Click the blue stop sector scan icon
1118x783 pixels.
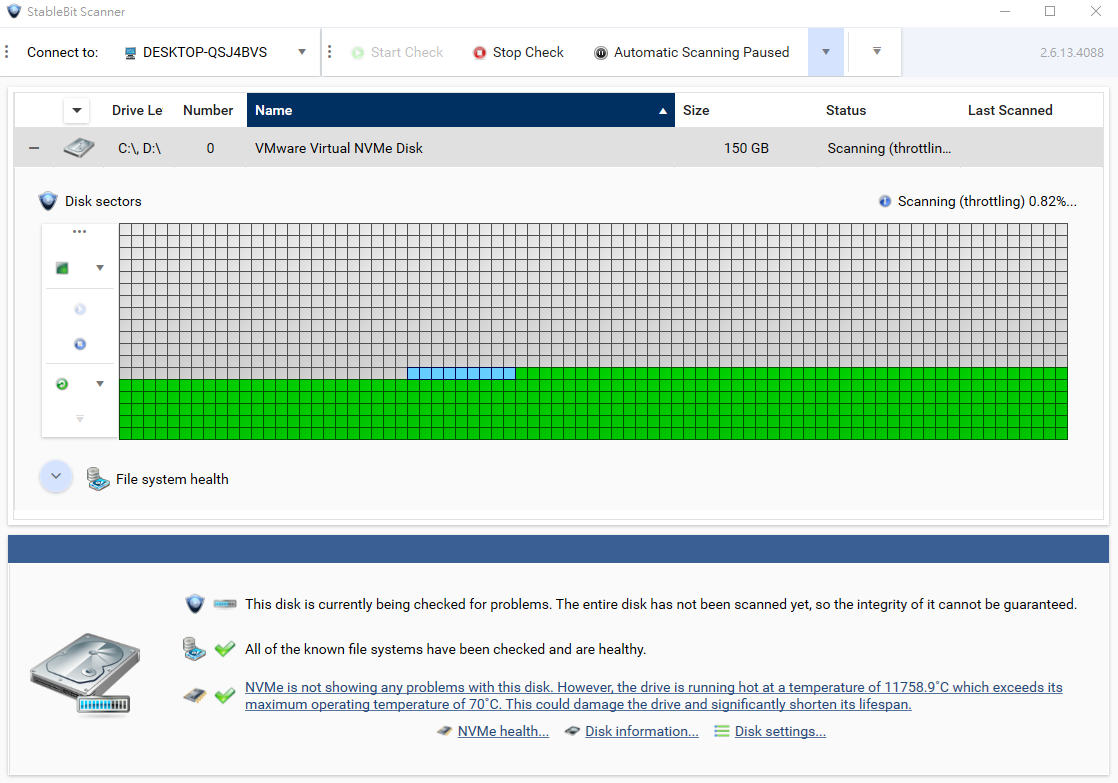(80, 344)
